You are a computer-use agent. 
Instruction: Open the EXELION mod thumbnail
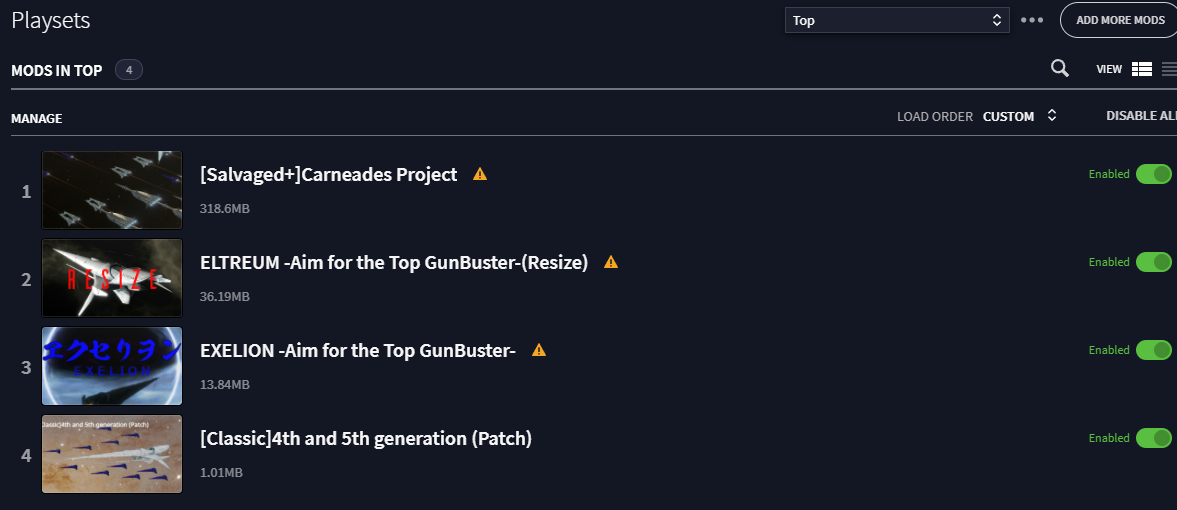click(x=112, y=367)
